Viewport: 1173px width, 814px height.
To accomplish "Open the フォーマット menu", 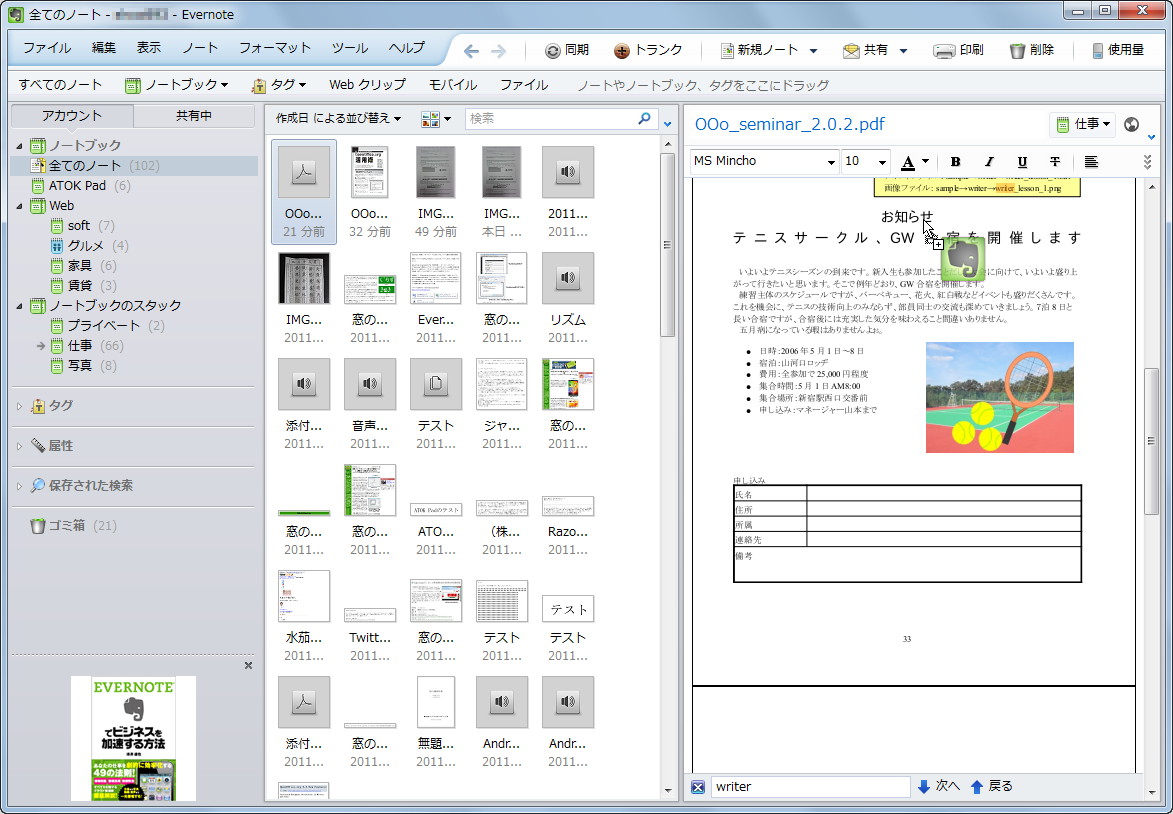I will pos(275,48).
